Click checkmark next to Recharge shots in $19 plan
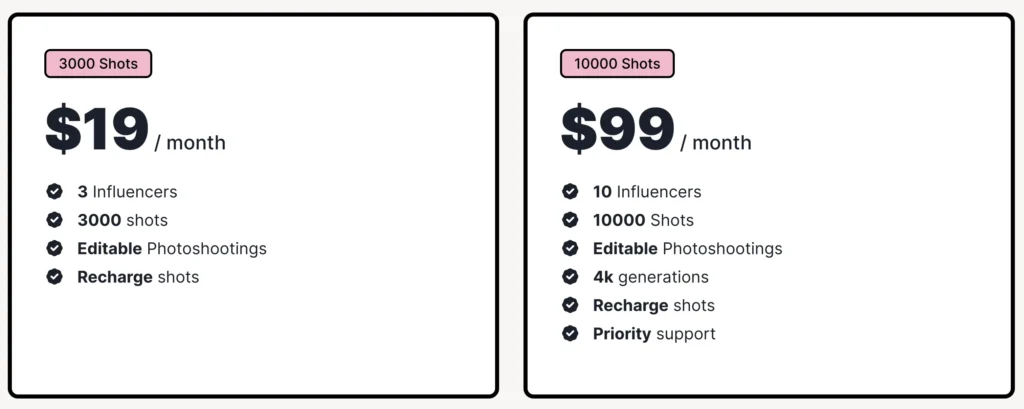This screenshot has width=1024, height=409. tap(54, 277)
